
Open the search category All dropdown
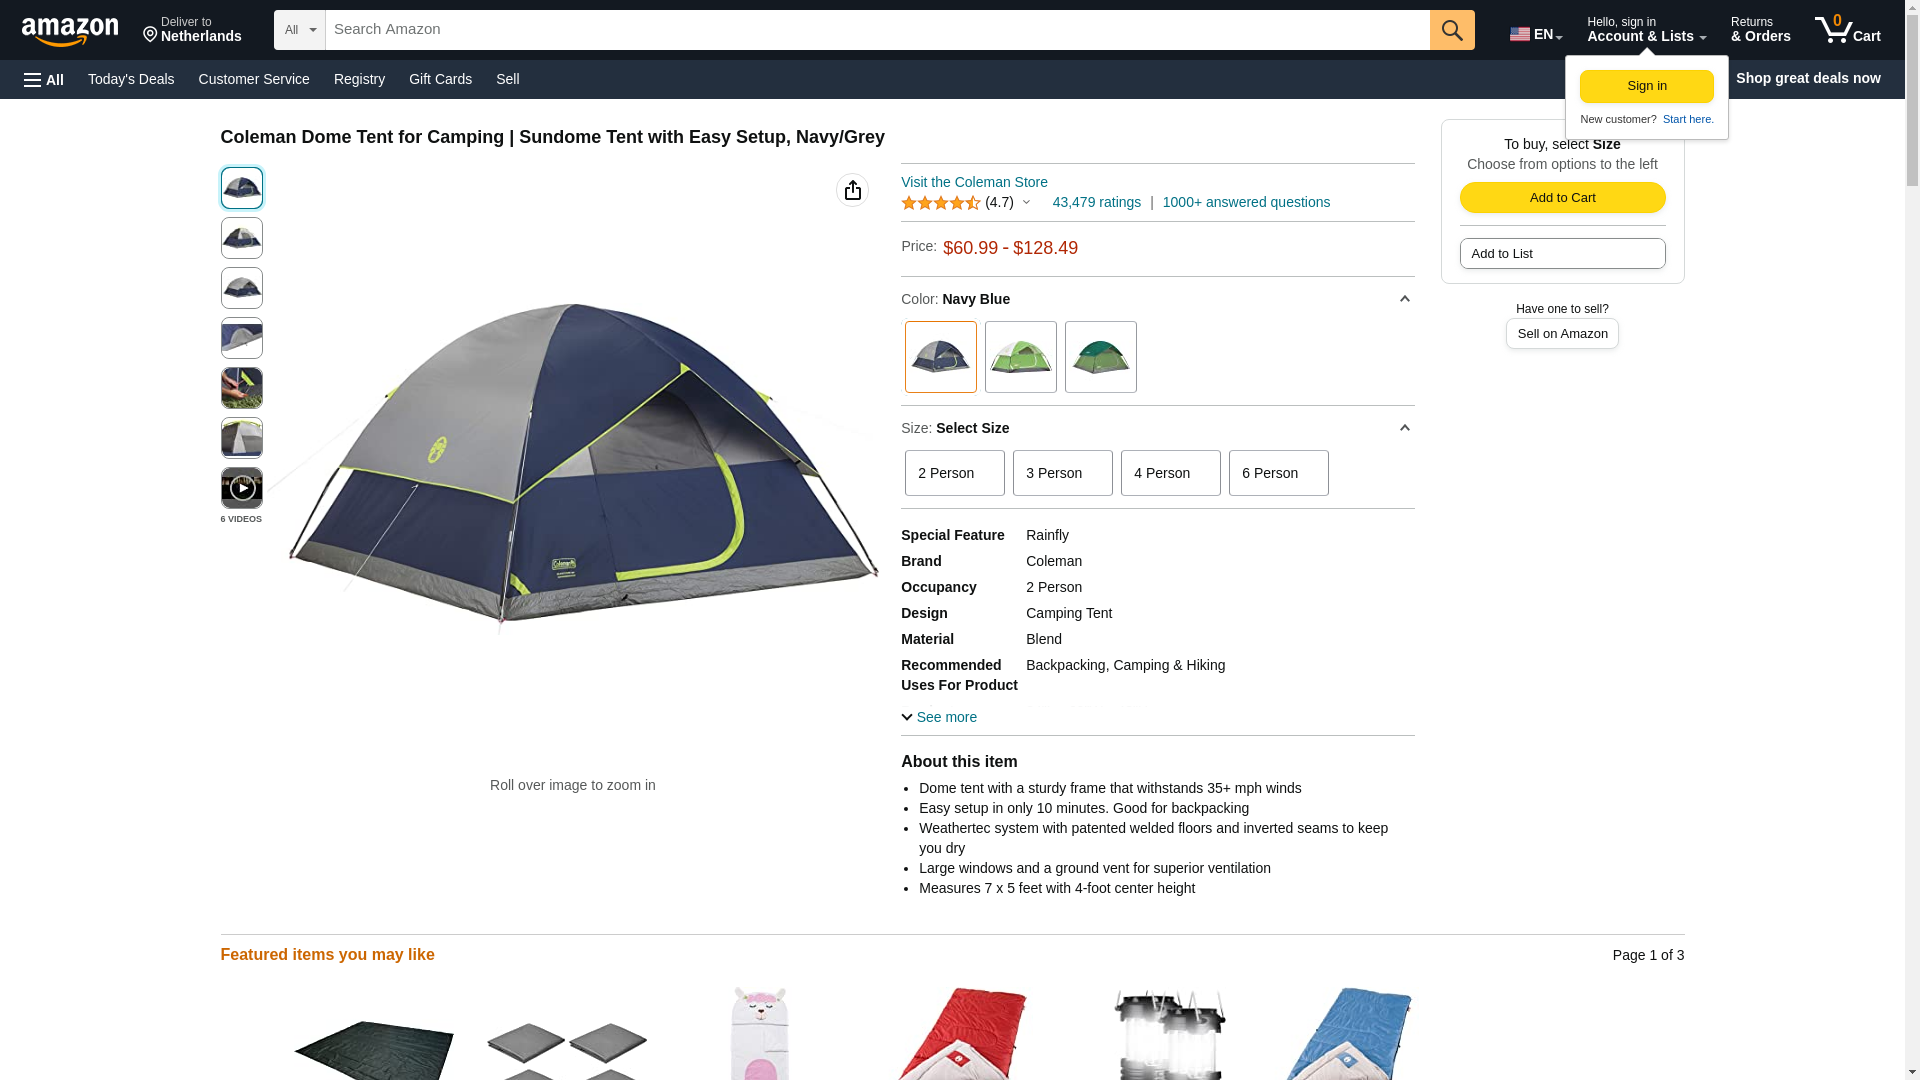(299, 30)
